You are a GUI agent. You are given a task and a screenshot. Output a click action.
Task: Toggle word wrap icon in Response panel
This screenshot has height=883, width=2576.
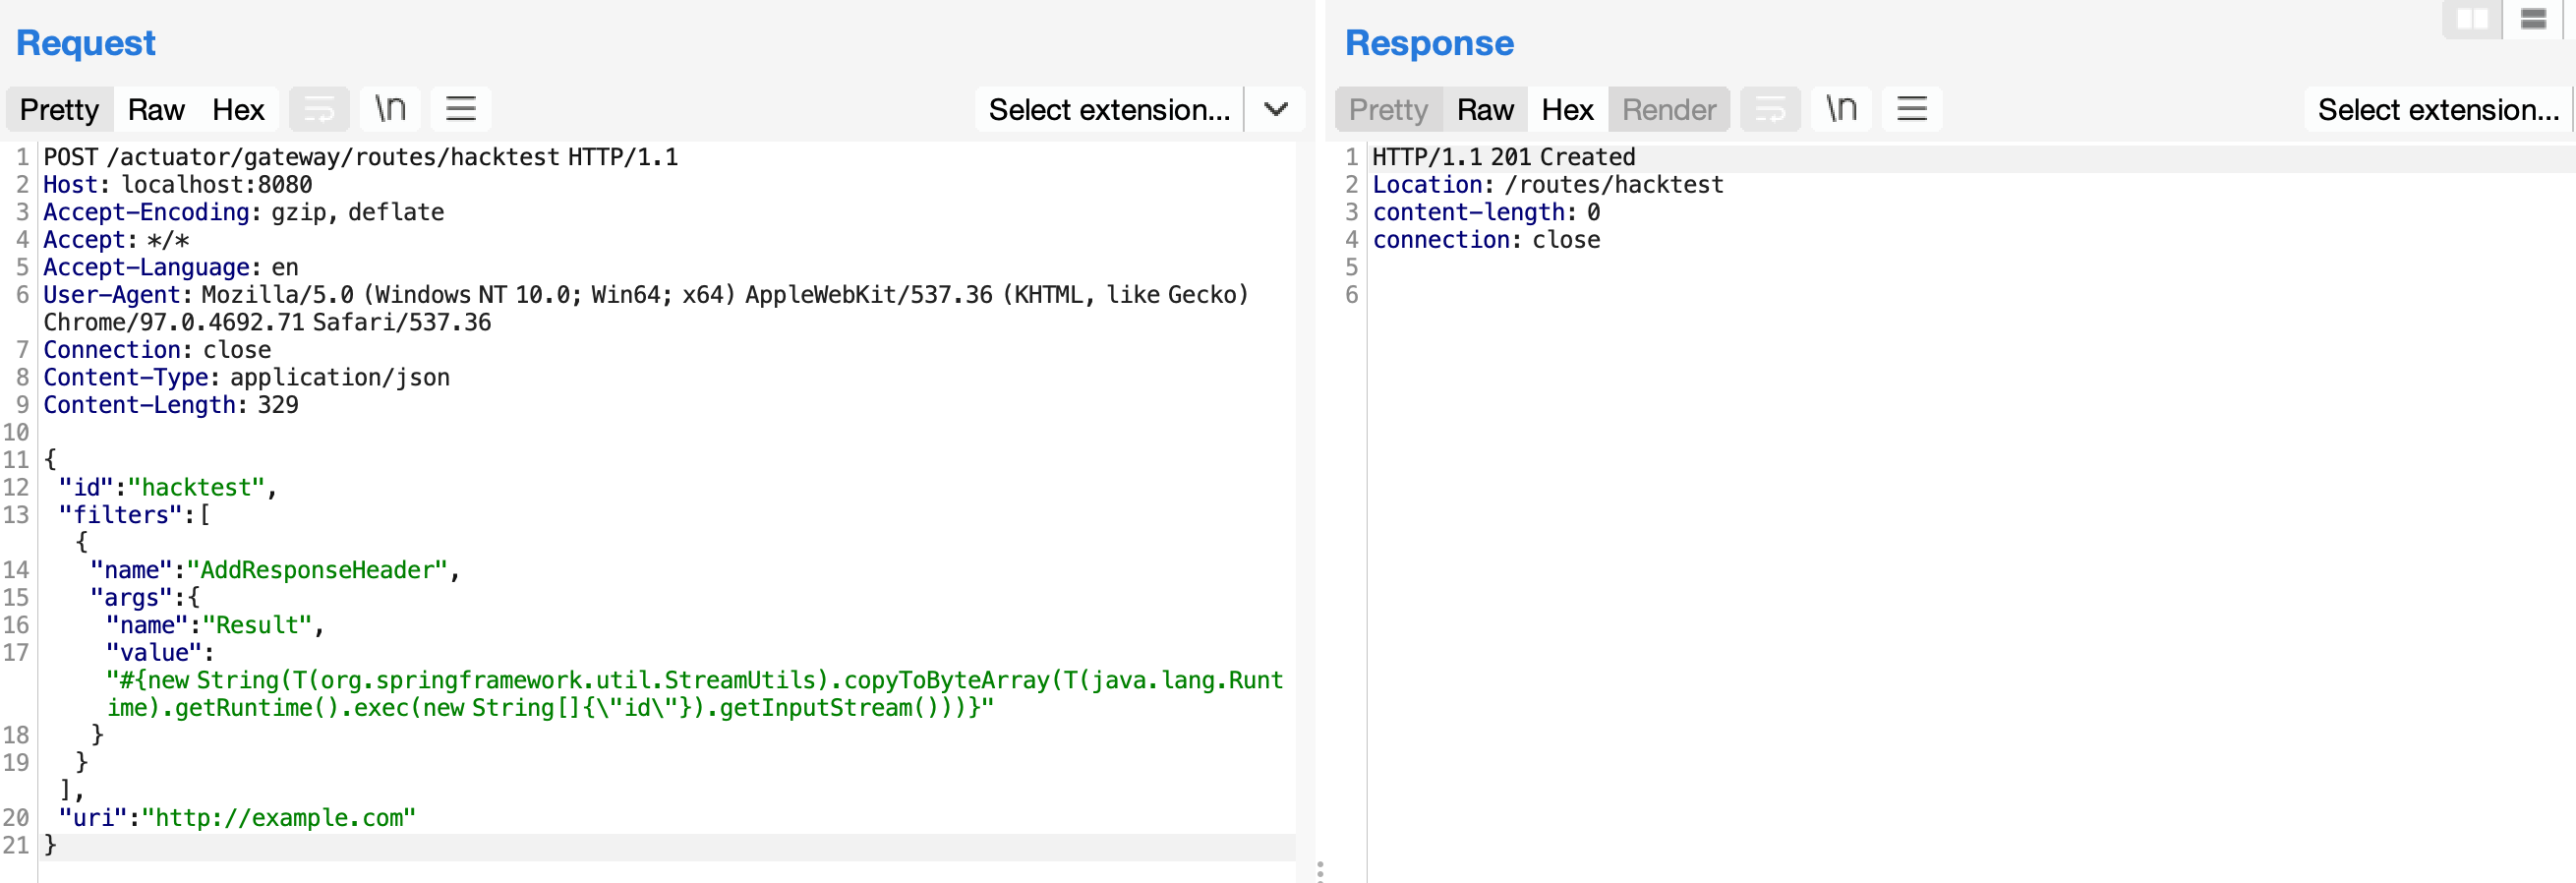pyautogui.click(x=1770, y=109)
